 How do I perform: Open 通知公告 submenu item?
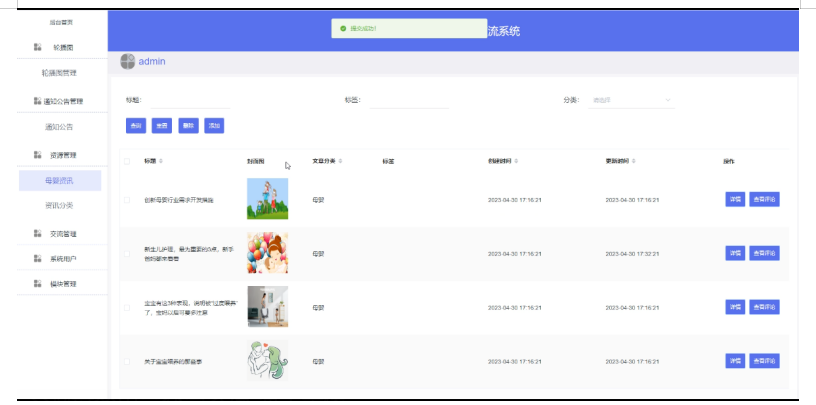coord(59,126)
